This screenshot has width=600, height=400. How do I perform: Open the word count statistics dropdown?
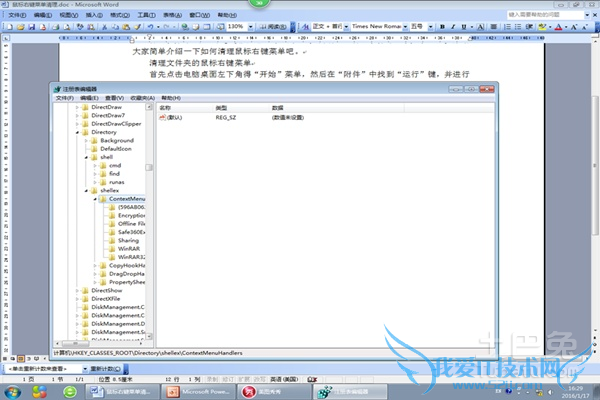point(85,369)
